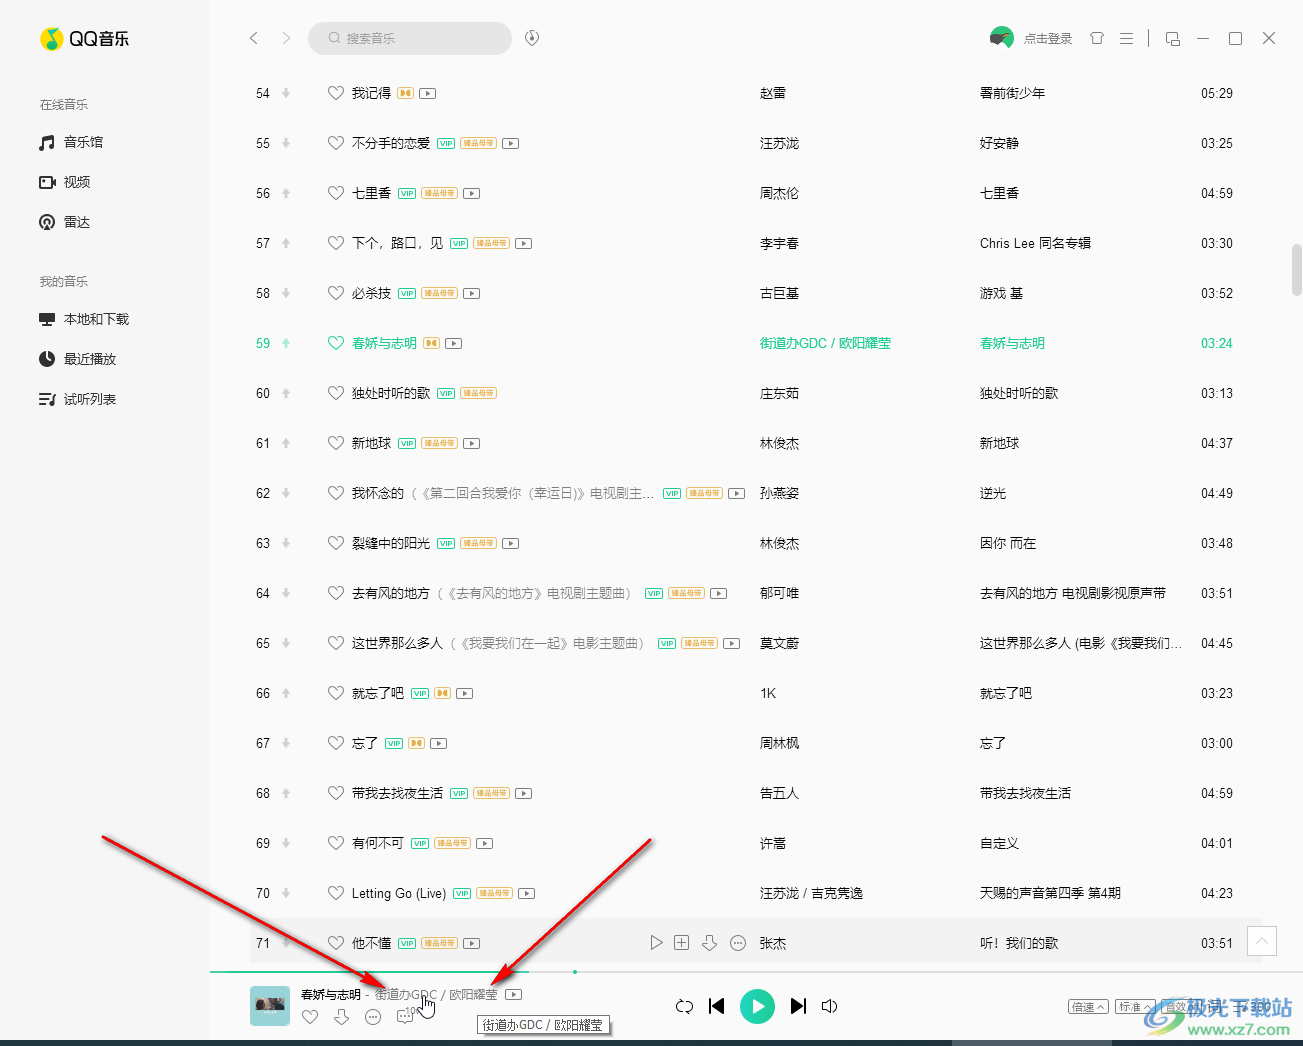Click VIP badge on 独处时听的歌
This screenshot has width=1303, height=1046.
coord(446,393)
